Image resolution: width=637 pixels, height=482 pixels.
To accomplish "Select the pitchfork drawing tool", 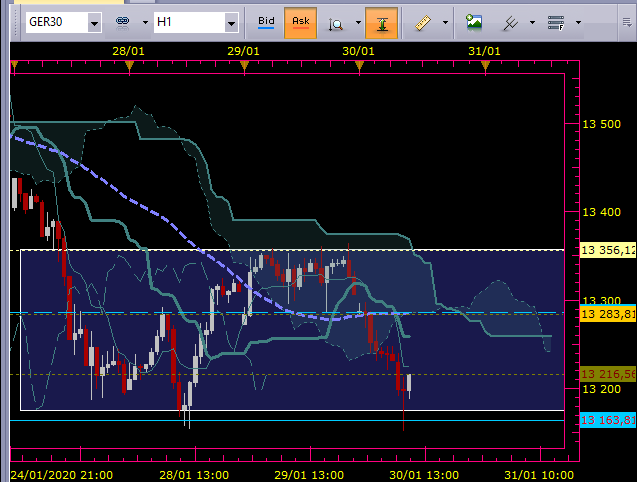I will [510, 23].
